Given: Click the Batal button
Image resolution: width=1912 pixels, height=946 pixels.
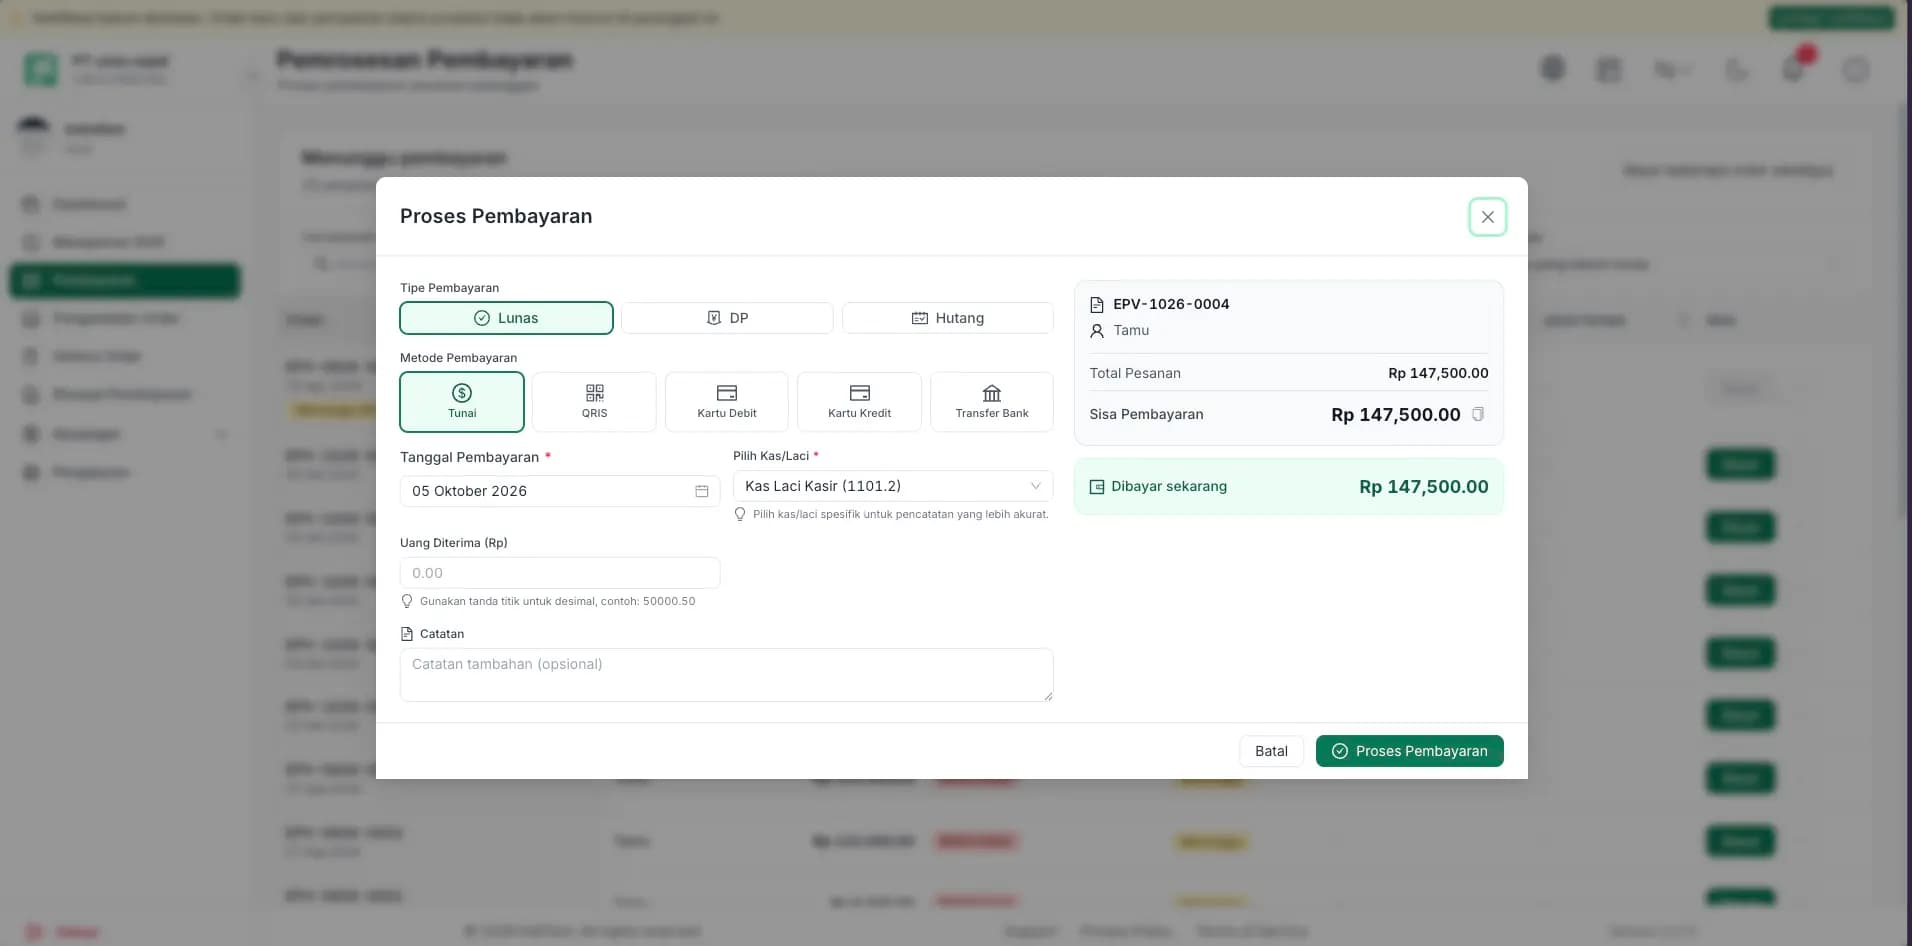Looking at the screenshot, I should click(x=1271, y=751).
